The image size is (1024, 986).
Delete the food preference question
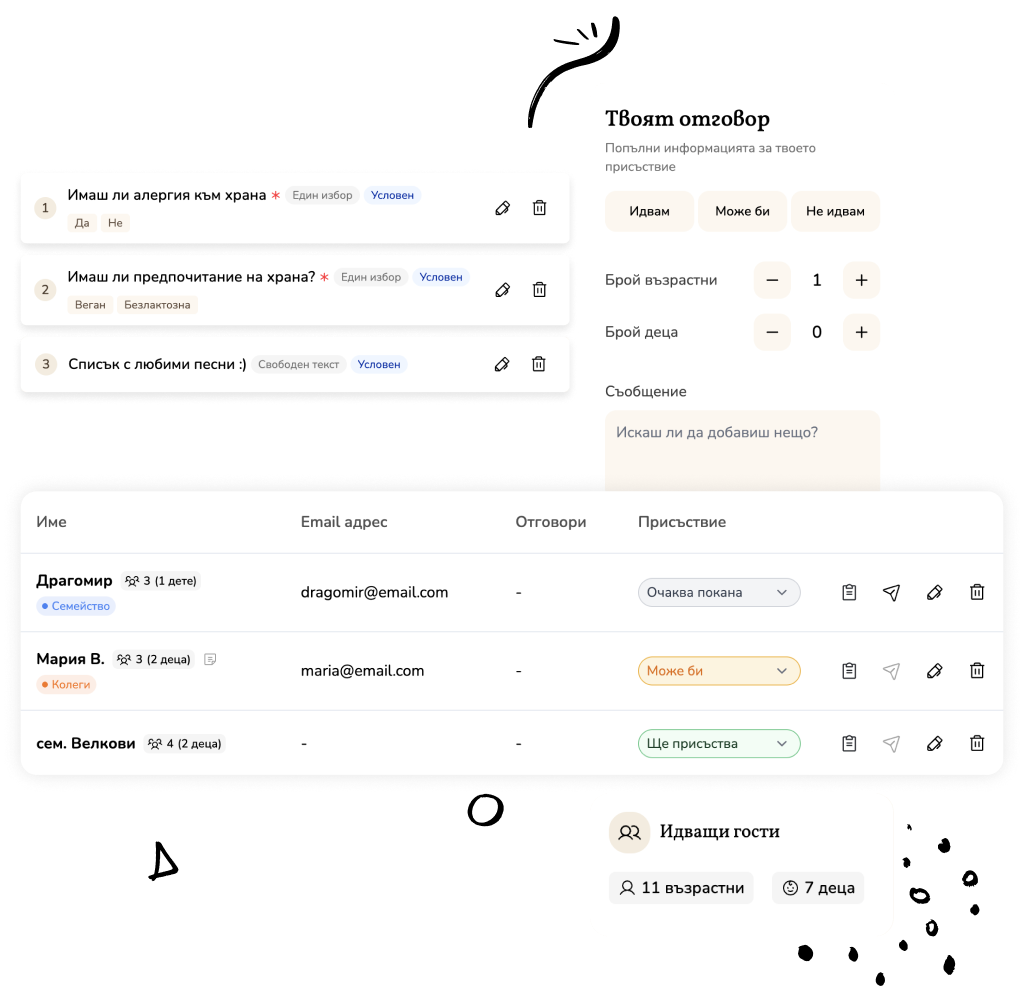[x=539, y=290]
